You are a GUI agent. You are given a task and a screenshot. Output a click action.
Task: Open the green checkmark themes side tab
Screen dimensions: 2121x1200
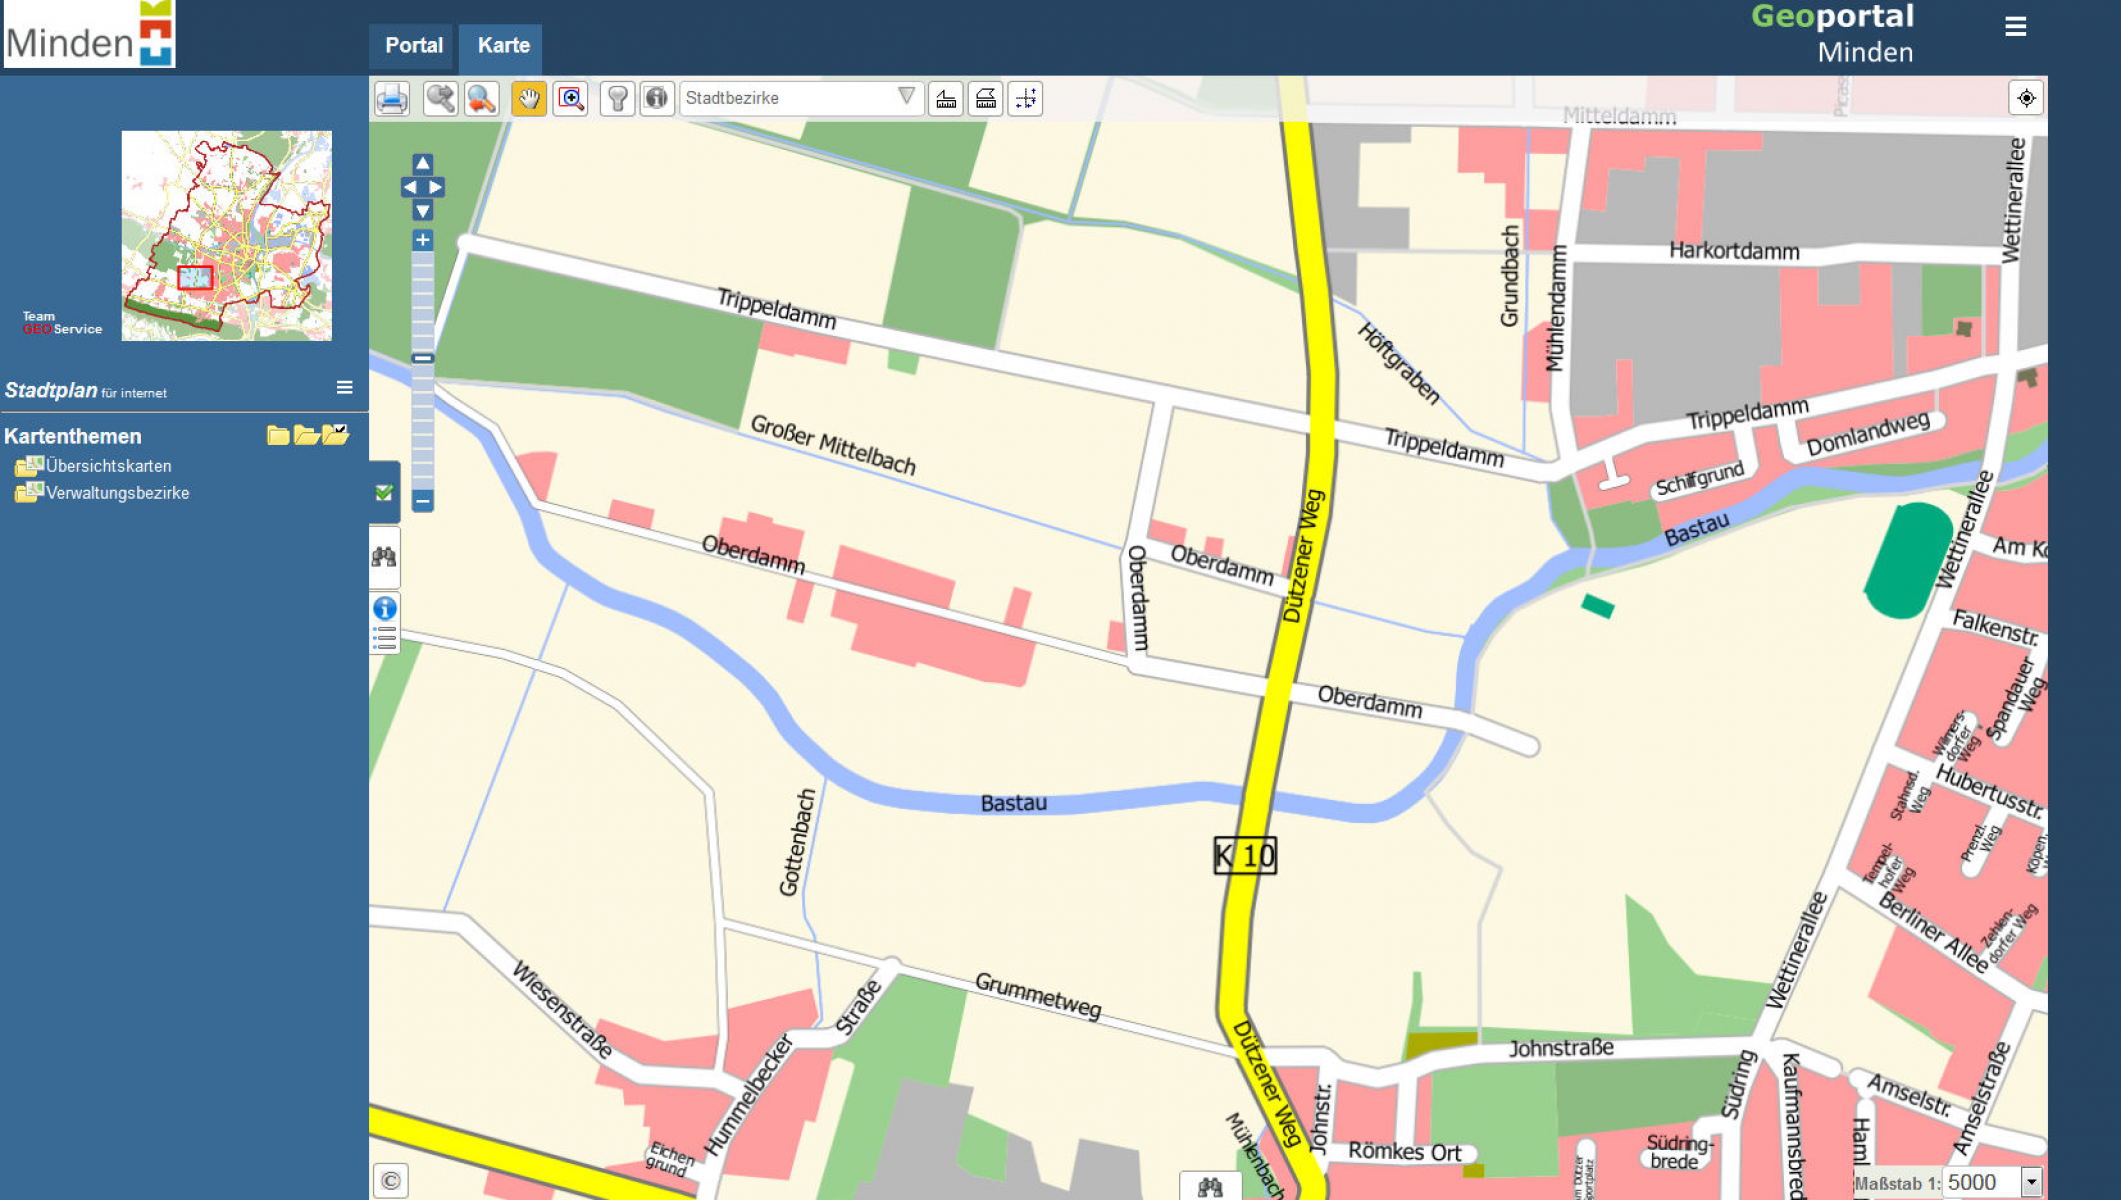(x=384, y=492)
